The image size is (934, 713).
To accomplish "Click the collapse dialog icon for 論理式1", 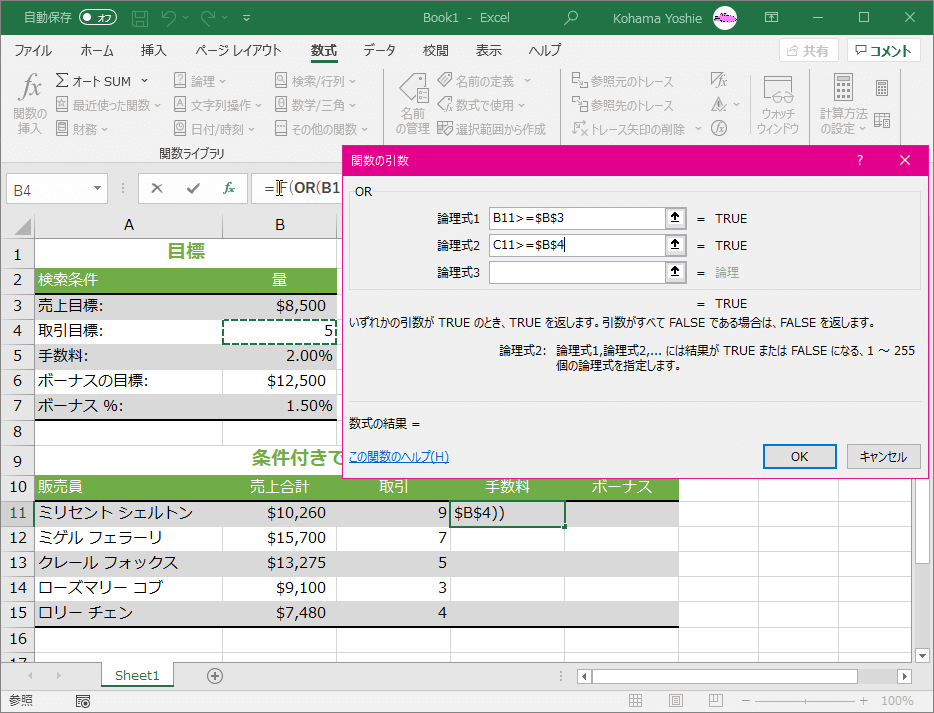I will [676, 218].
